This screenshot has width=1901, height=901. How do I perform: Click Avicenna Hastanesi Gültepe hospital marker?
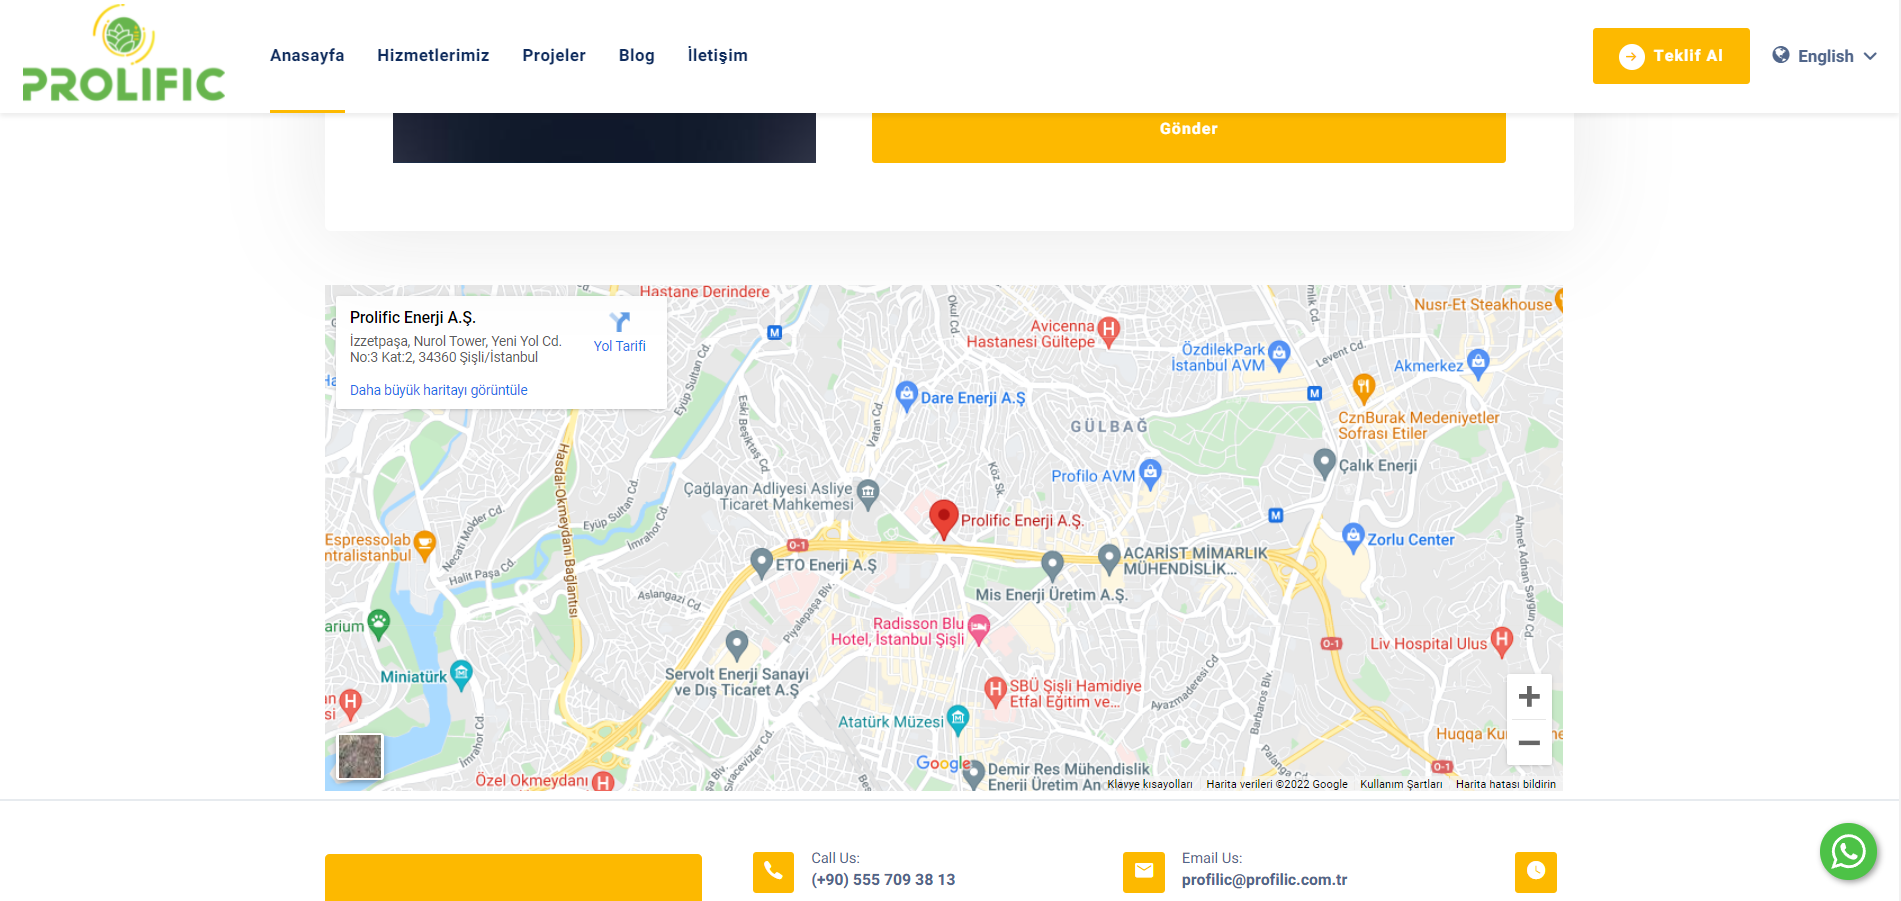(x=1108, y=331)
